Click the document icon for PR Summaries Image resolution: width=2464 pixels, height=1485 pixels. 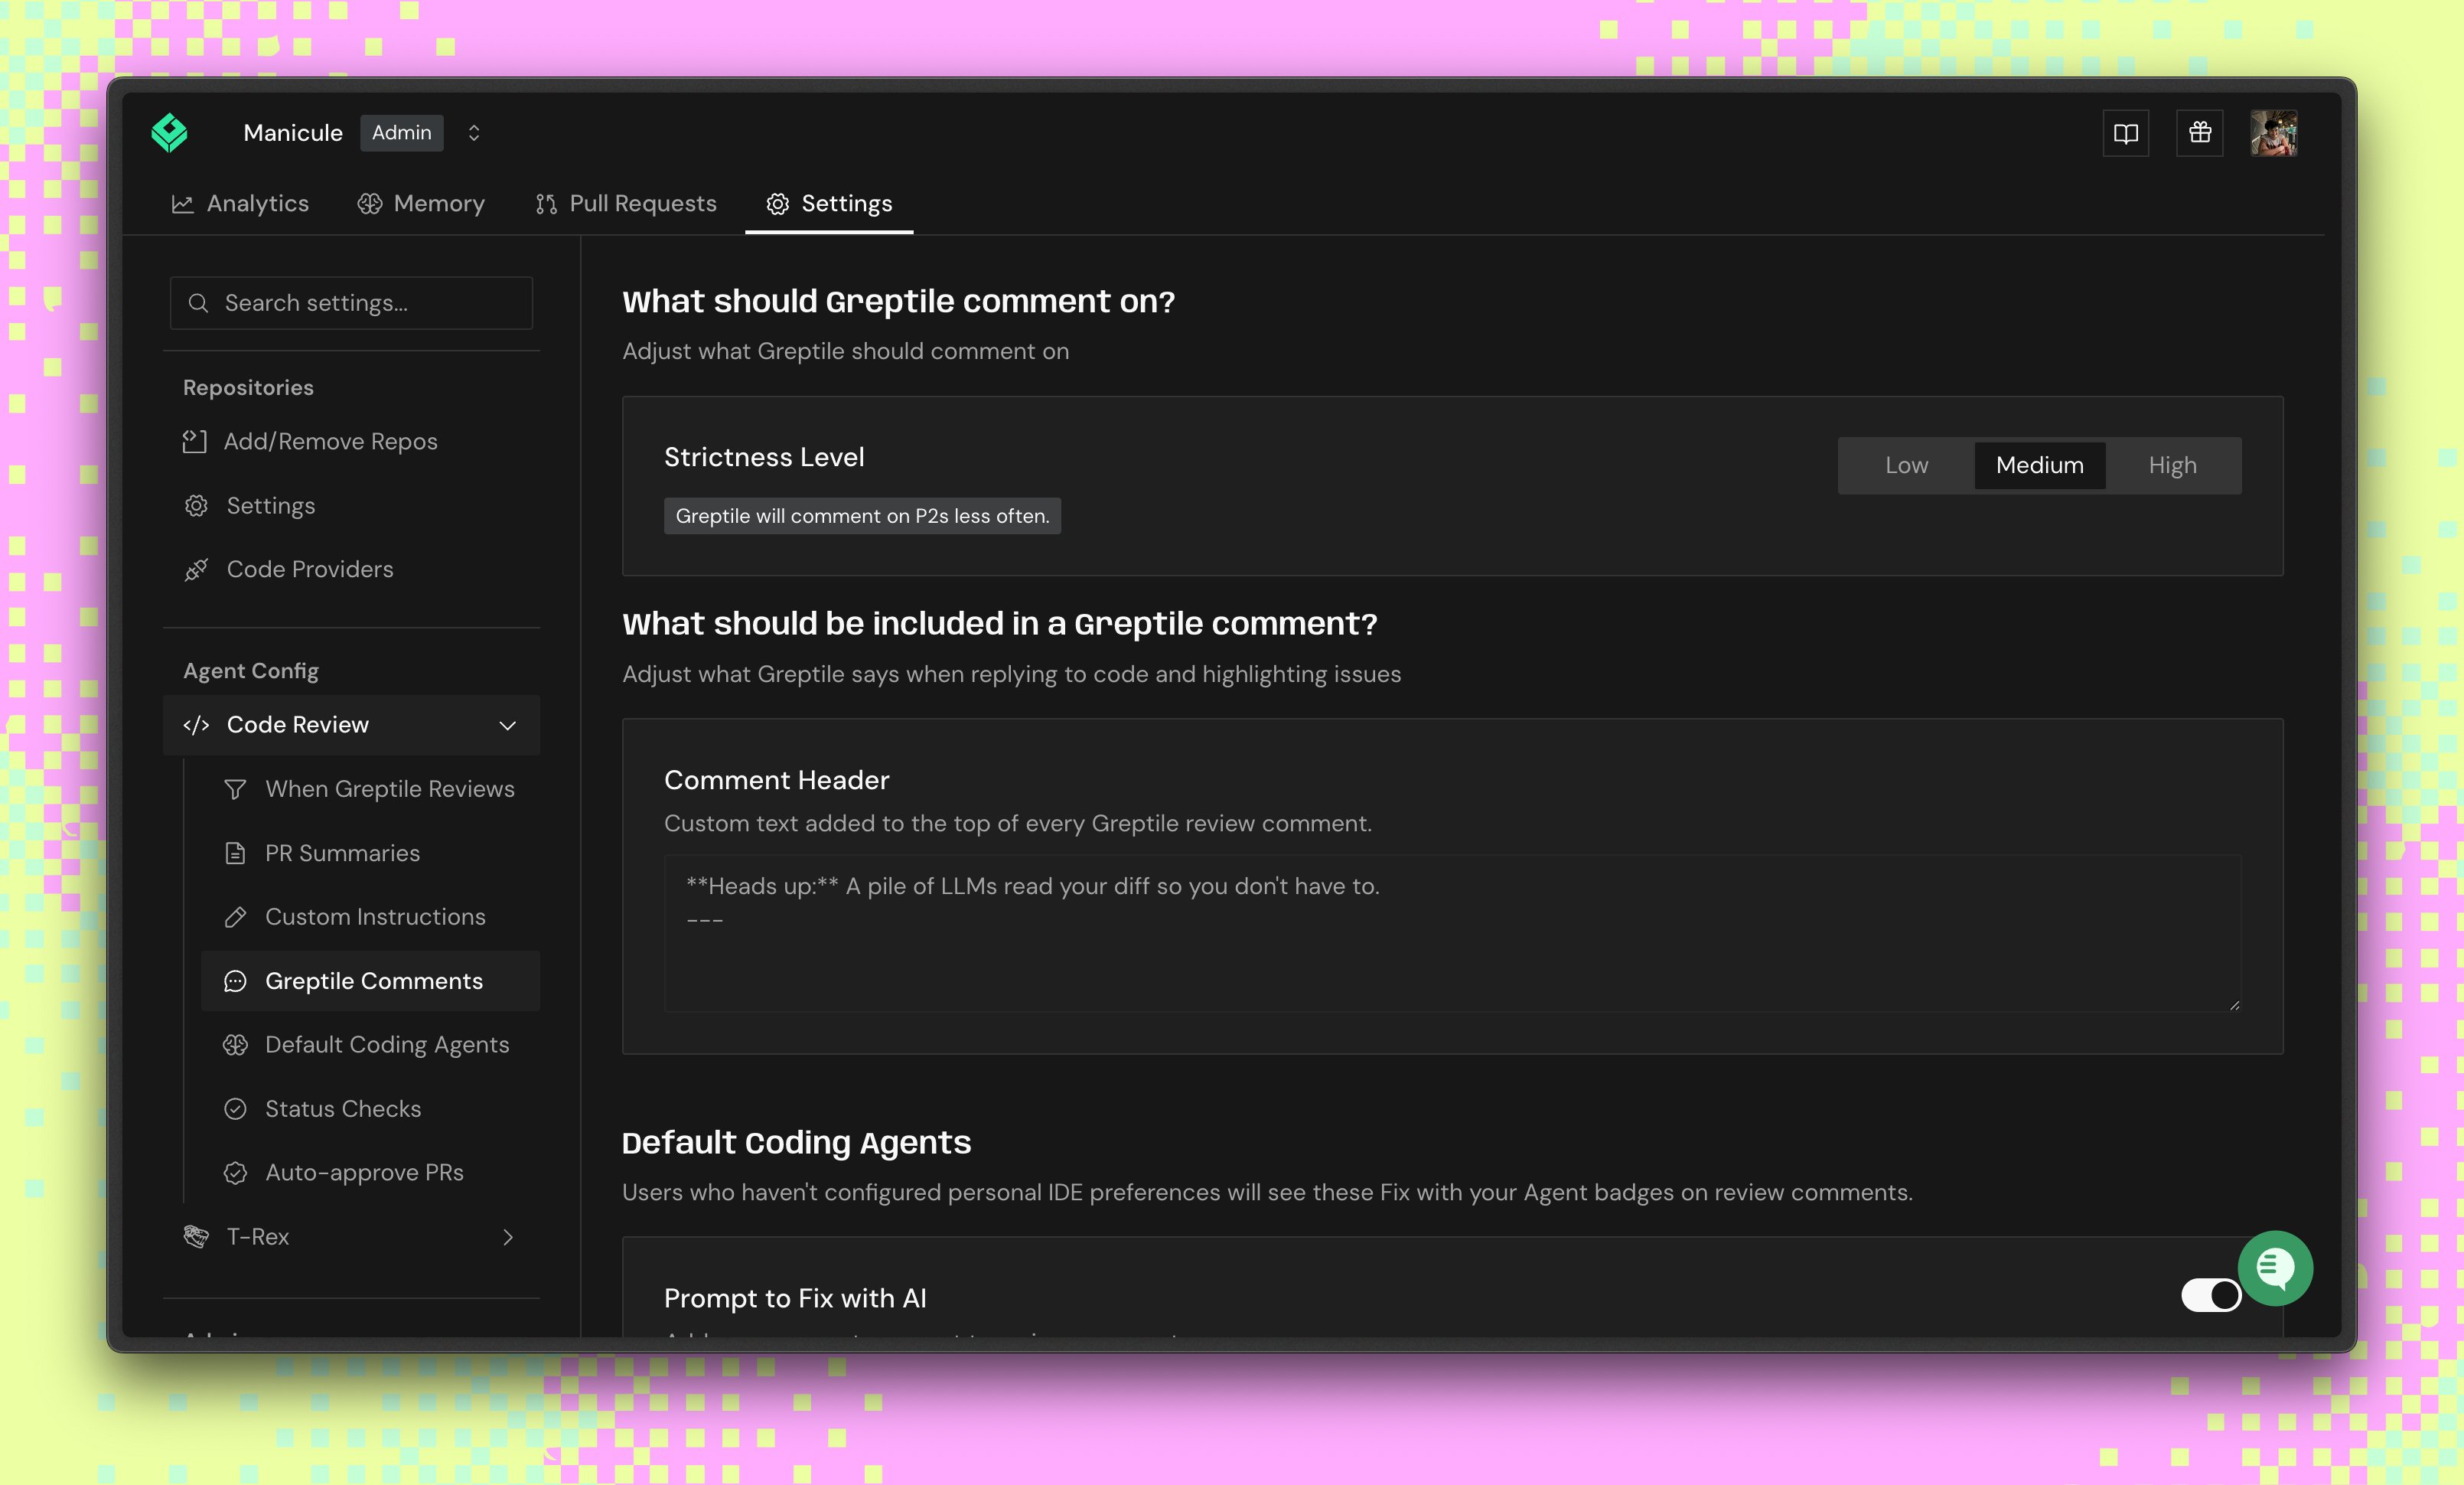click(235, 853)
